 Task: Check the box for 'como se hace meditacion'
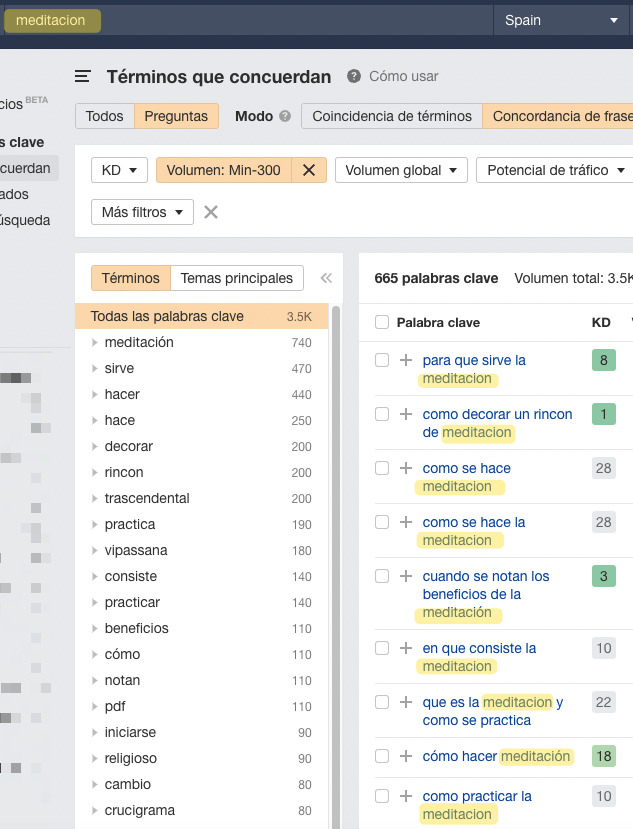tap(382, 468)
